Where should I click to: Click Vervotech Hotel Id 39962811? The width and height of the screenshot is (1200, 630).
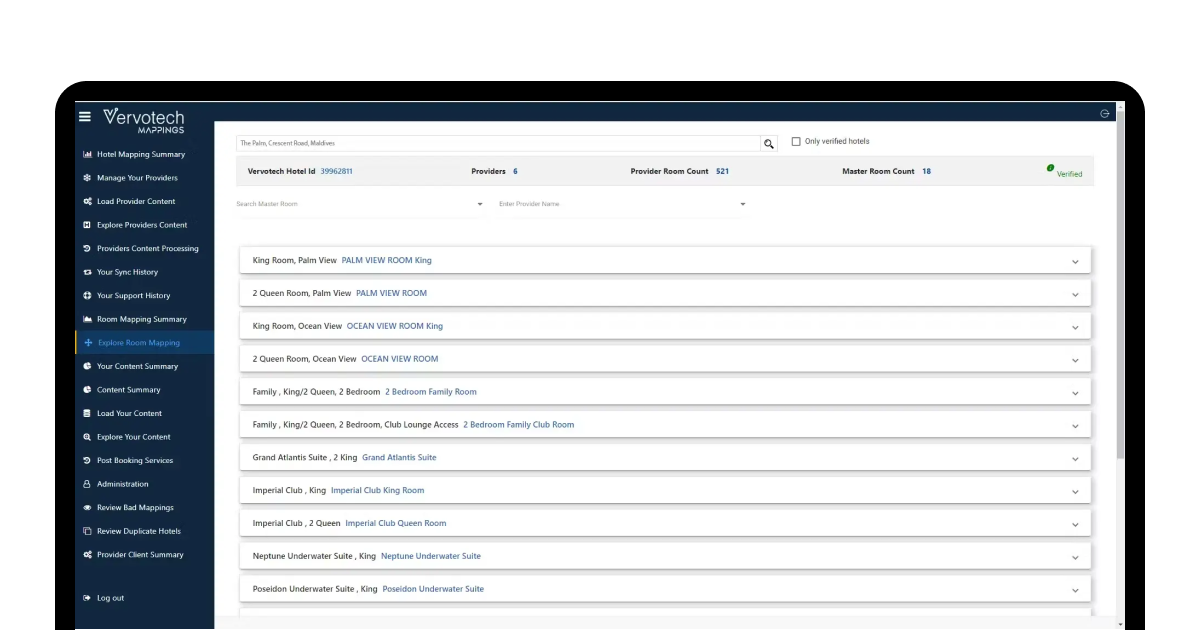[x=336, y=171]
